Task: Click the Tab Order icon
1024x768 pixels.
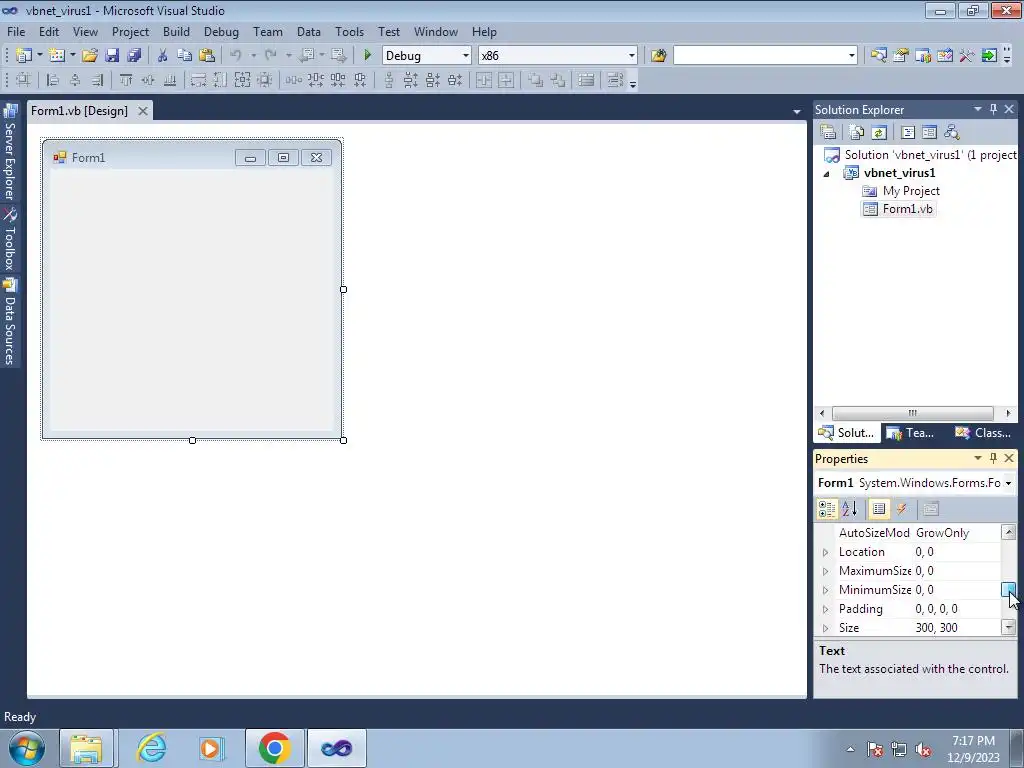Action: [615, 80]
